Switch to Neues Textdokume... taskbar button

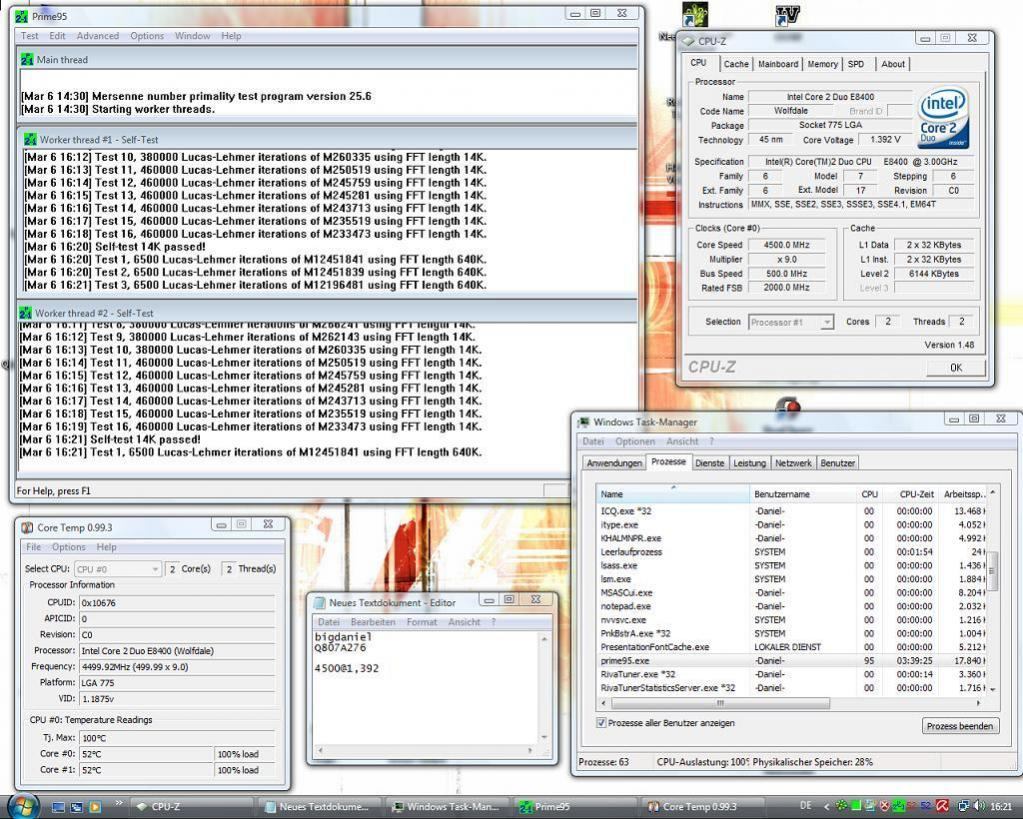click(x=320, y=807)
